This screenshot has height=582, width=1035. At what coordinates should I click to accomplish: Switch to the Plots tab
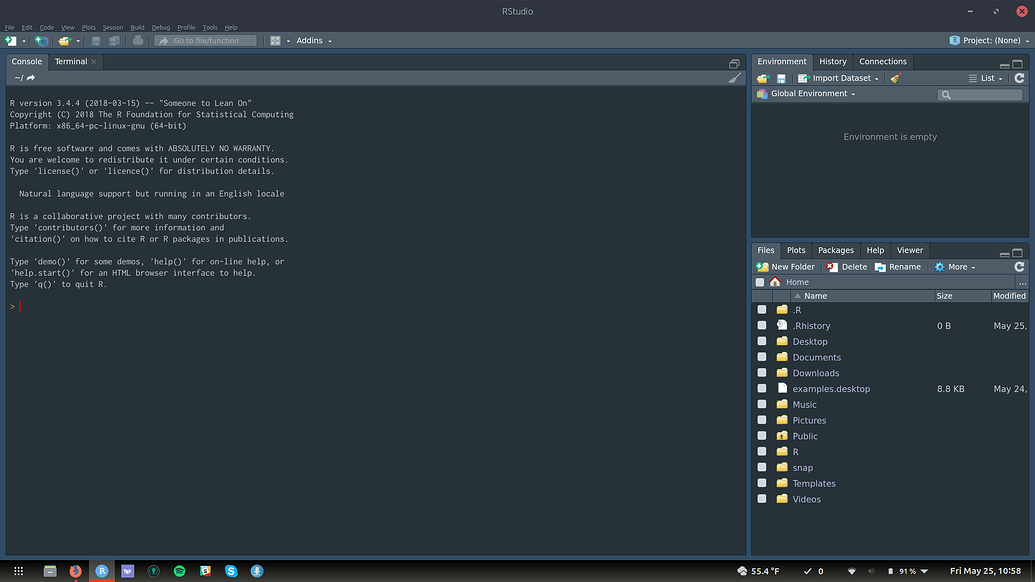796,250
